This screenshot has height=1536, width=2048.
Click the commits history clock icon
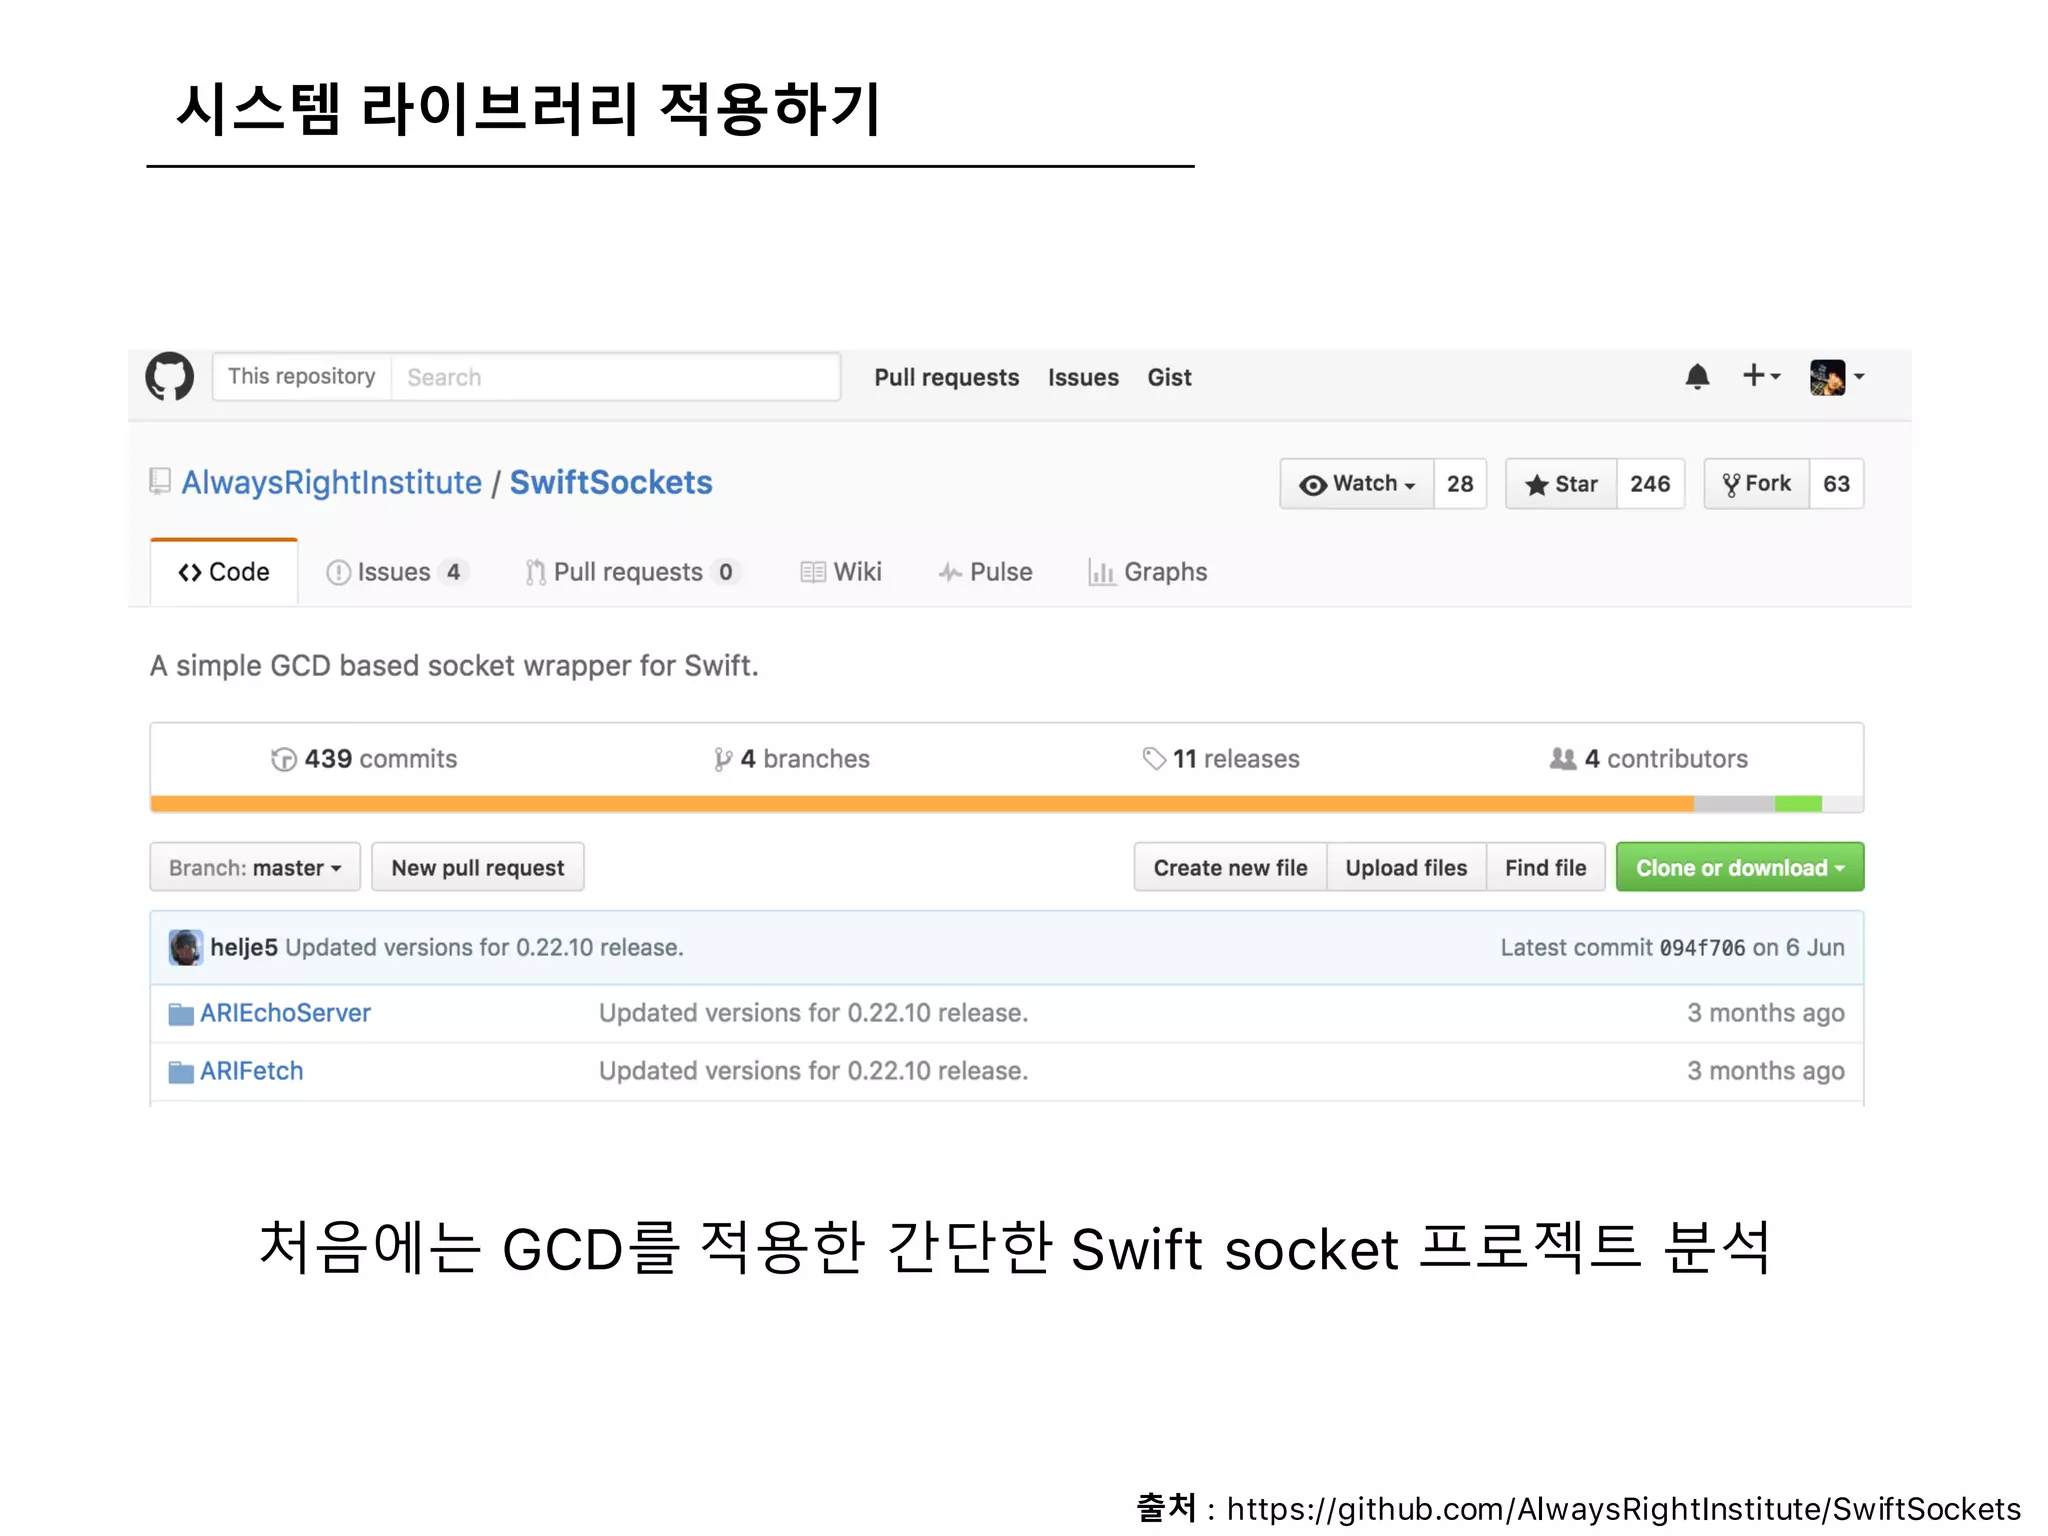point(284,760)
